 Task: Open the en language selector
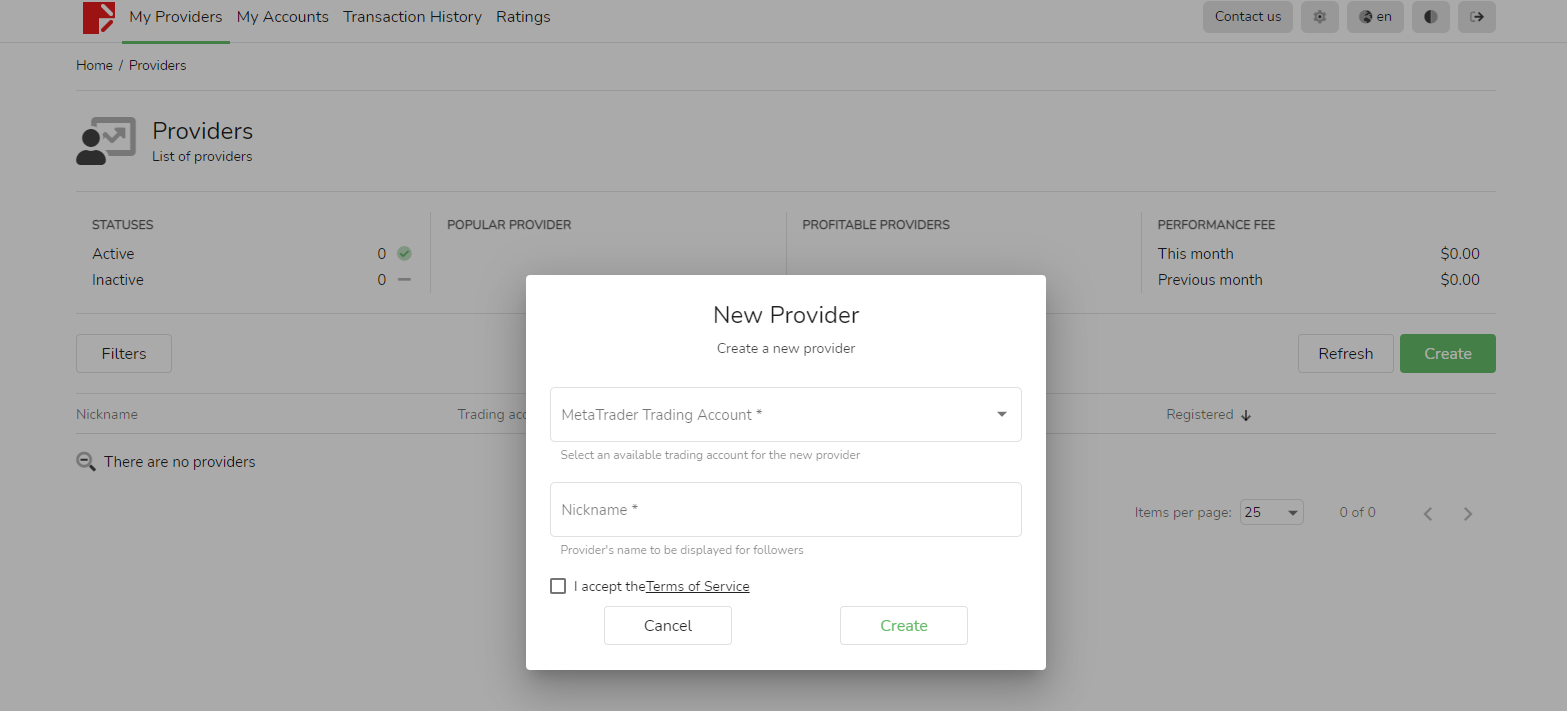tap(1375, 17)
